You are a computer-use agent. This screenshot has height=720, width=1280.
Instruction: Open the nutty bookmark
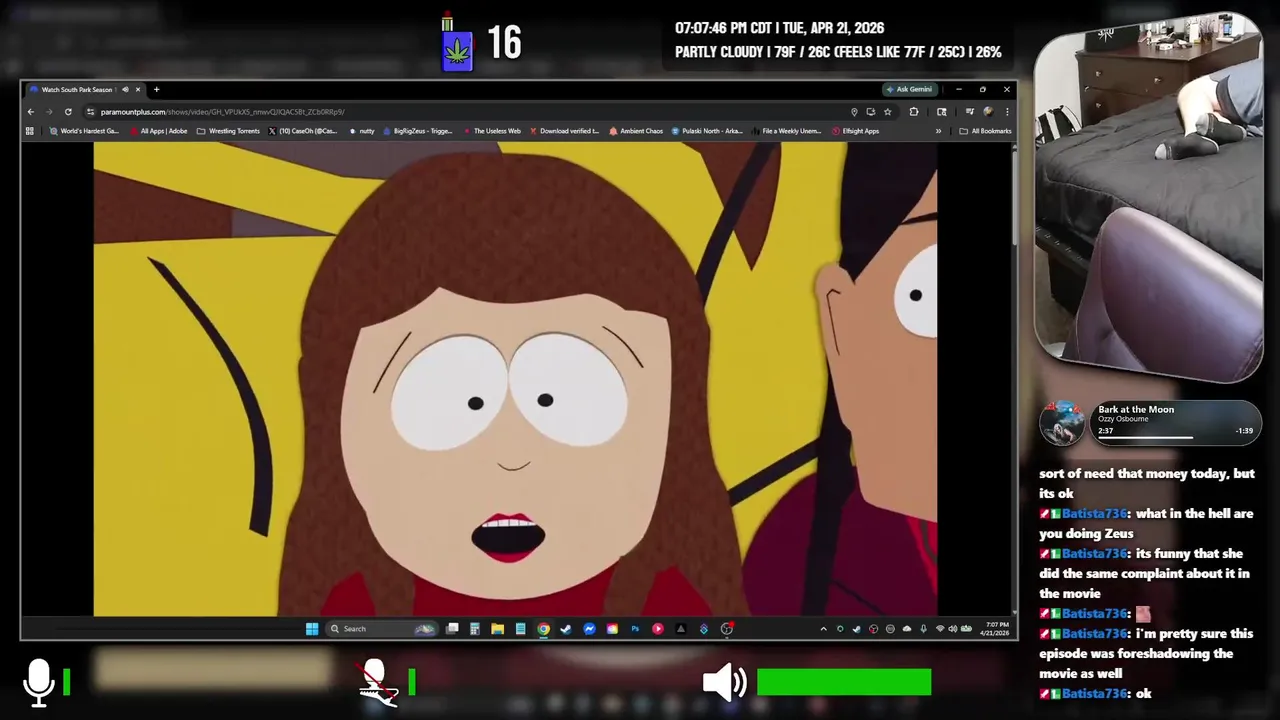tap(362, 131)
